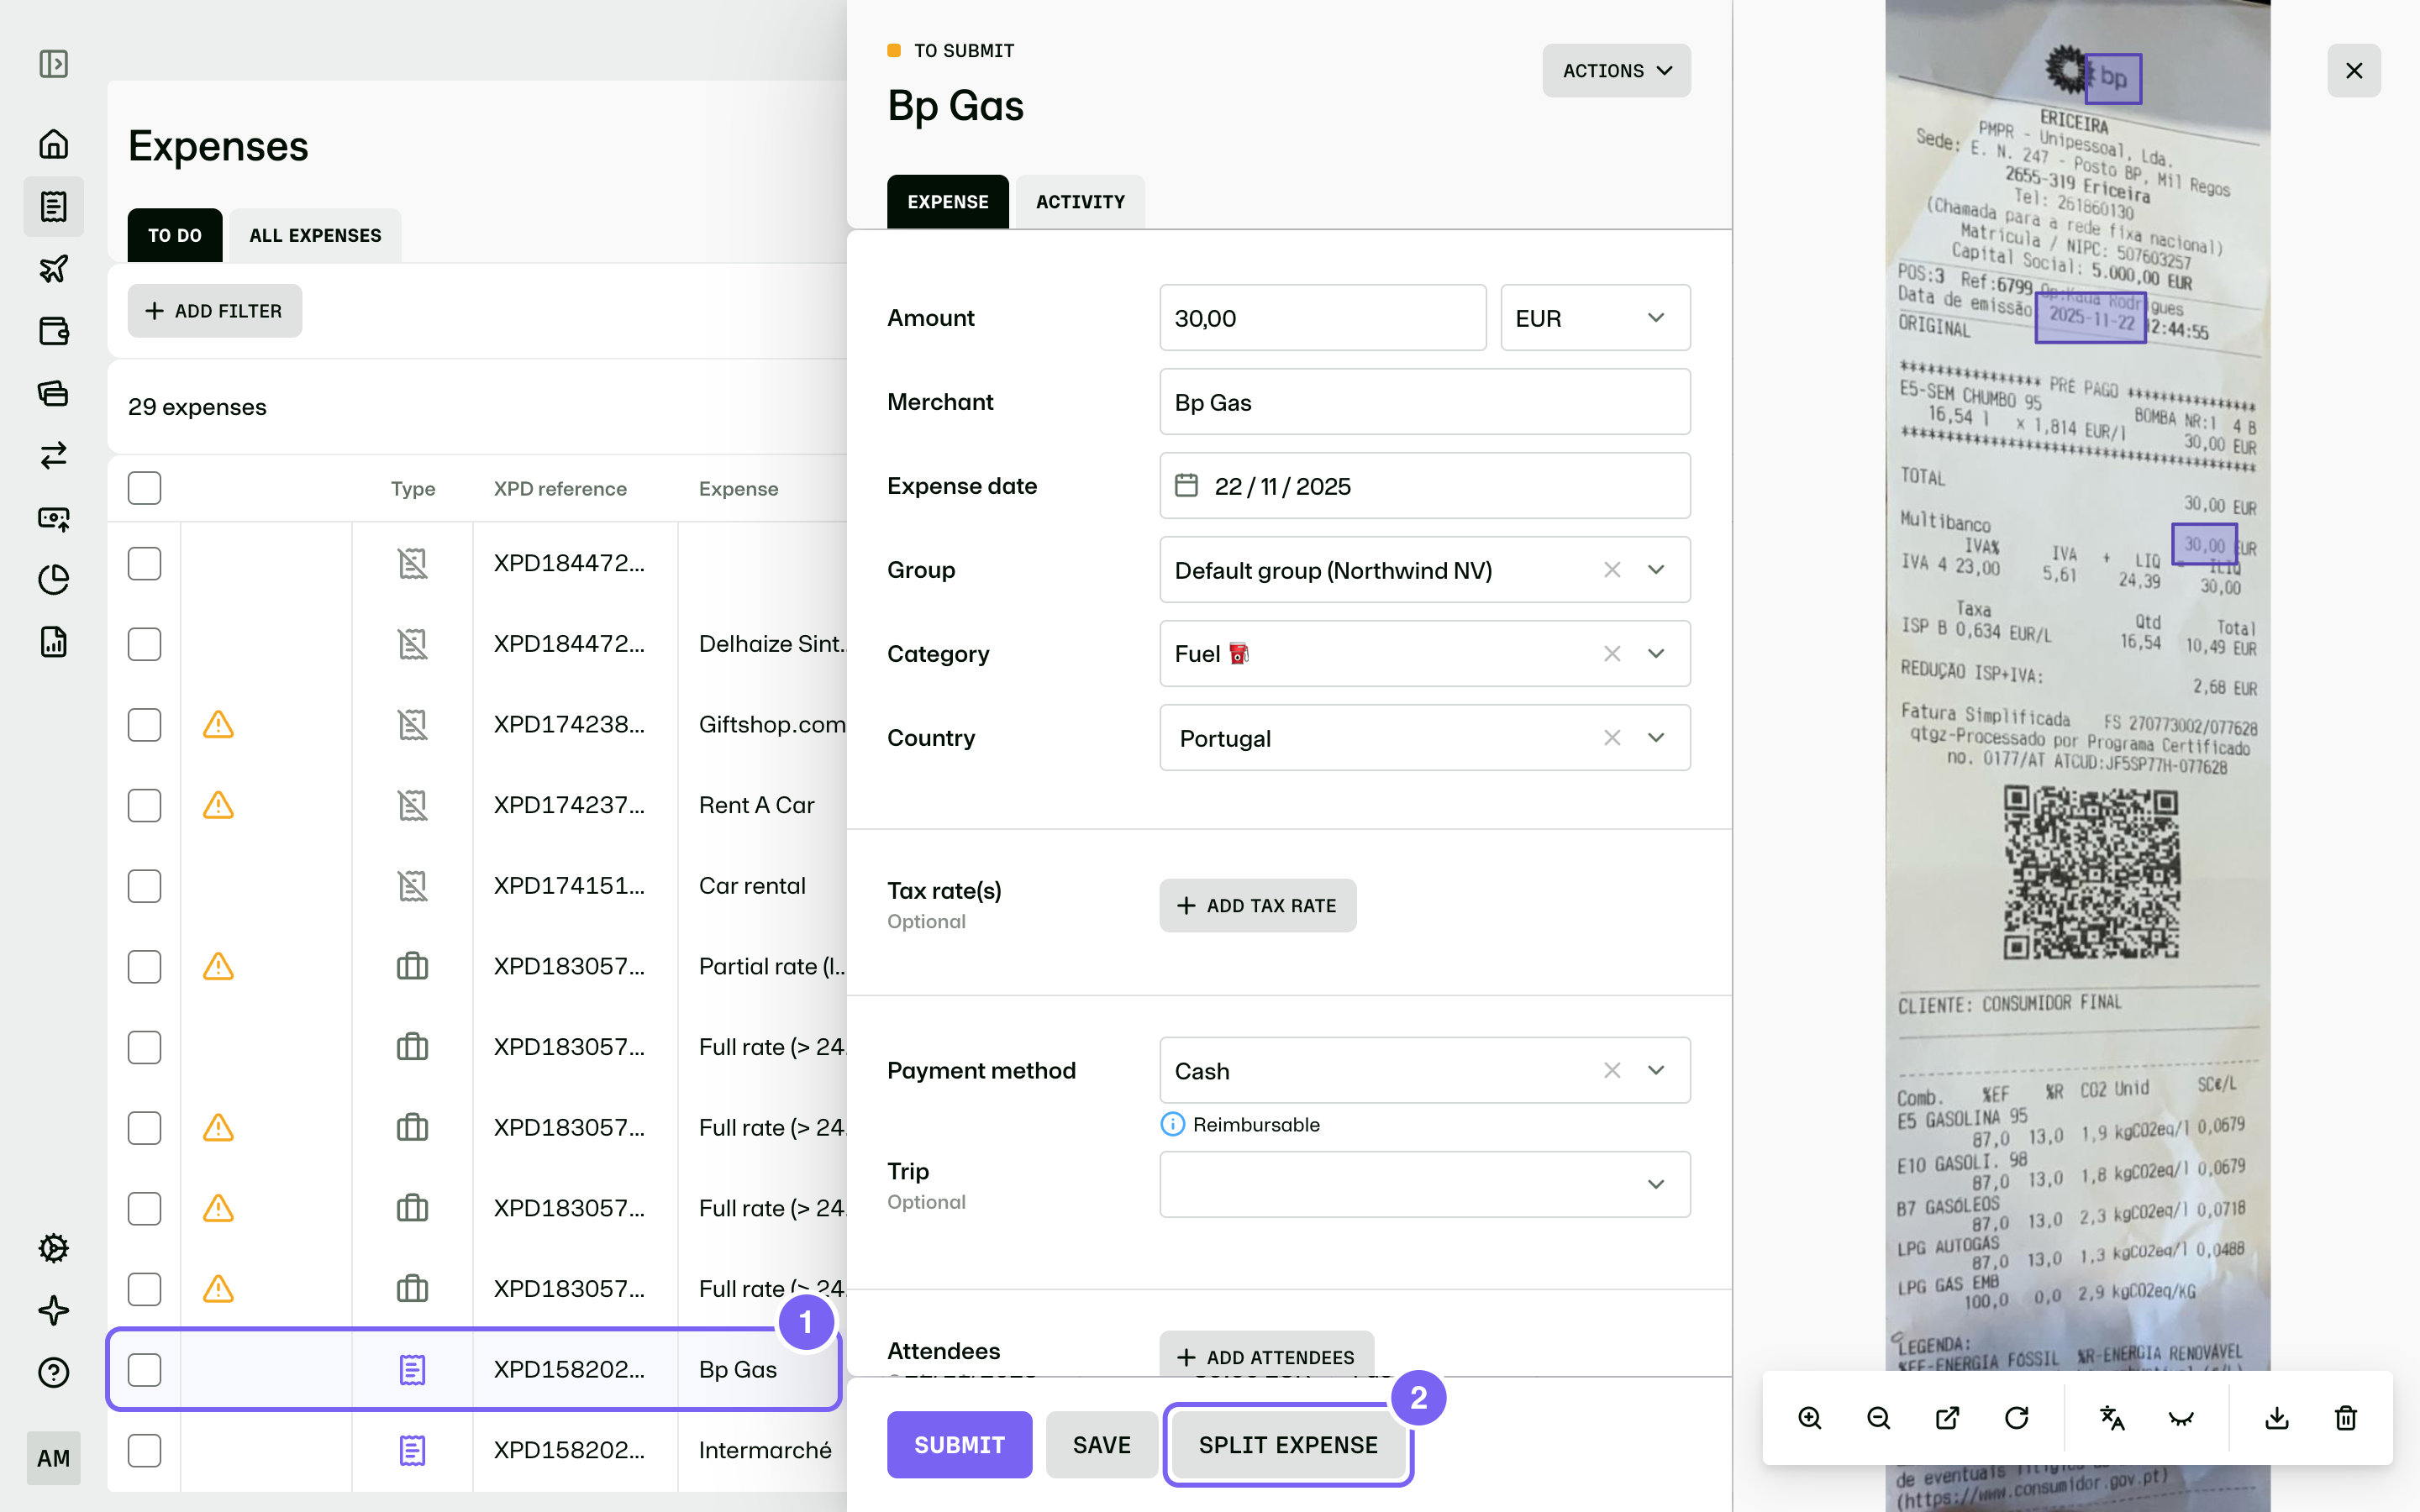Click the SAVE button
The width and height of the screenshot is (2420, 1512).
1102,1445
